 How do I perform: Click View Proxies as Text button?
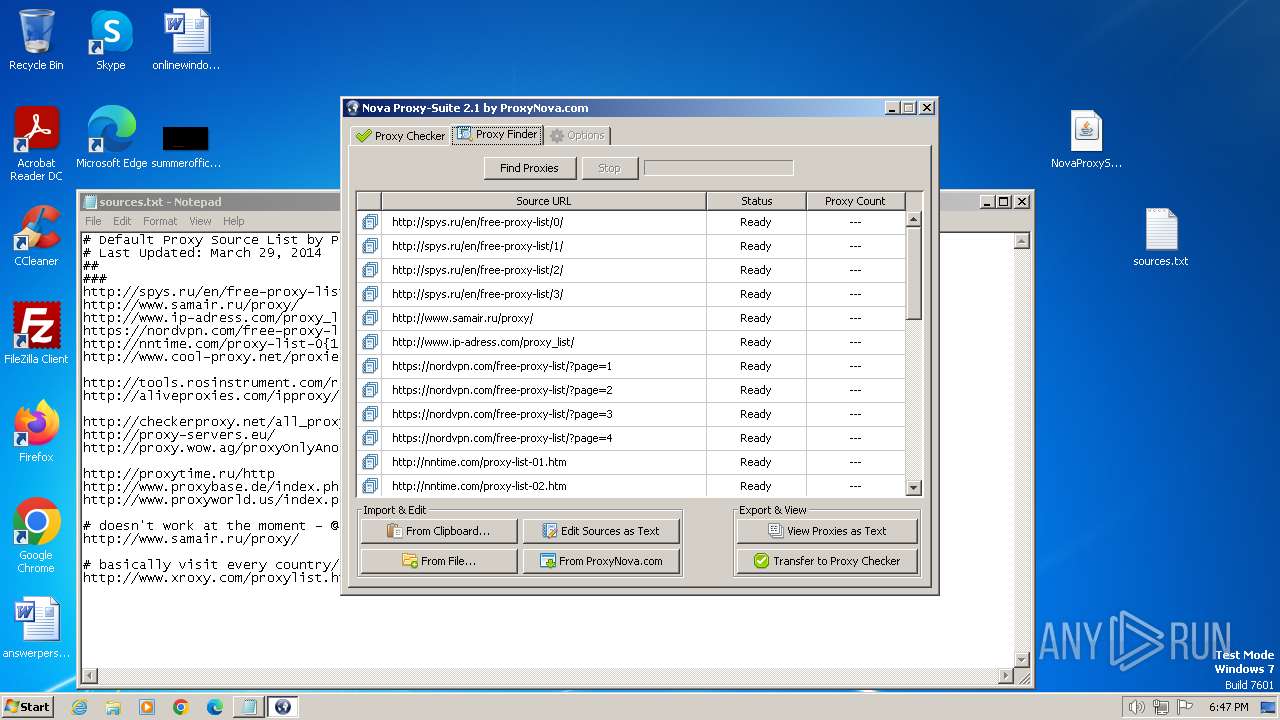(827, 531)
